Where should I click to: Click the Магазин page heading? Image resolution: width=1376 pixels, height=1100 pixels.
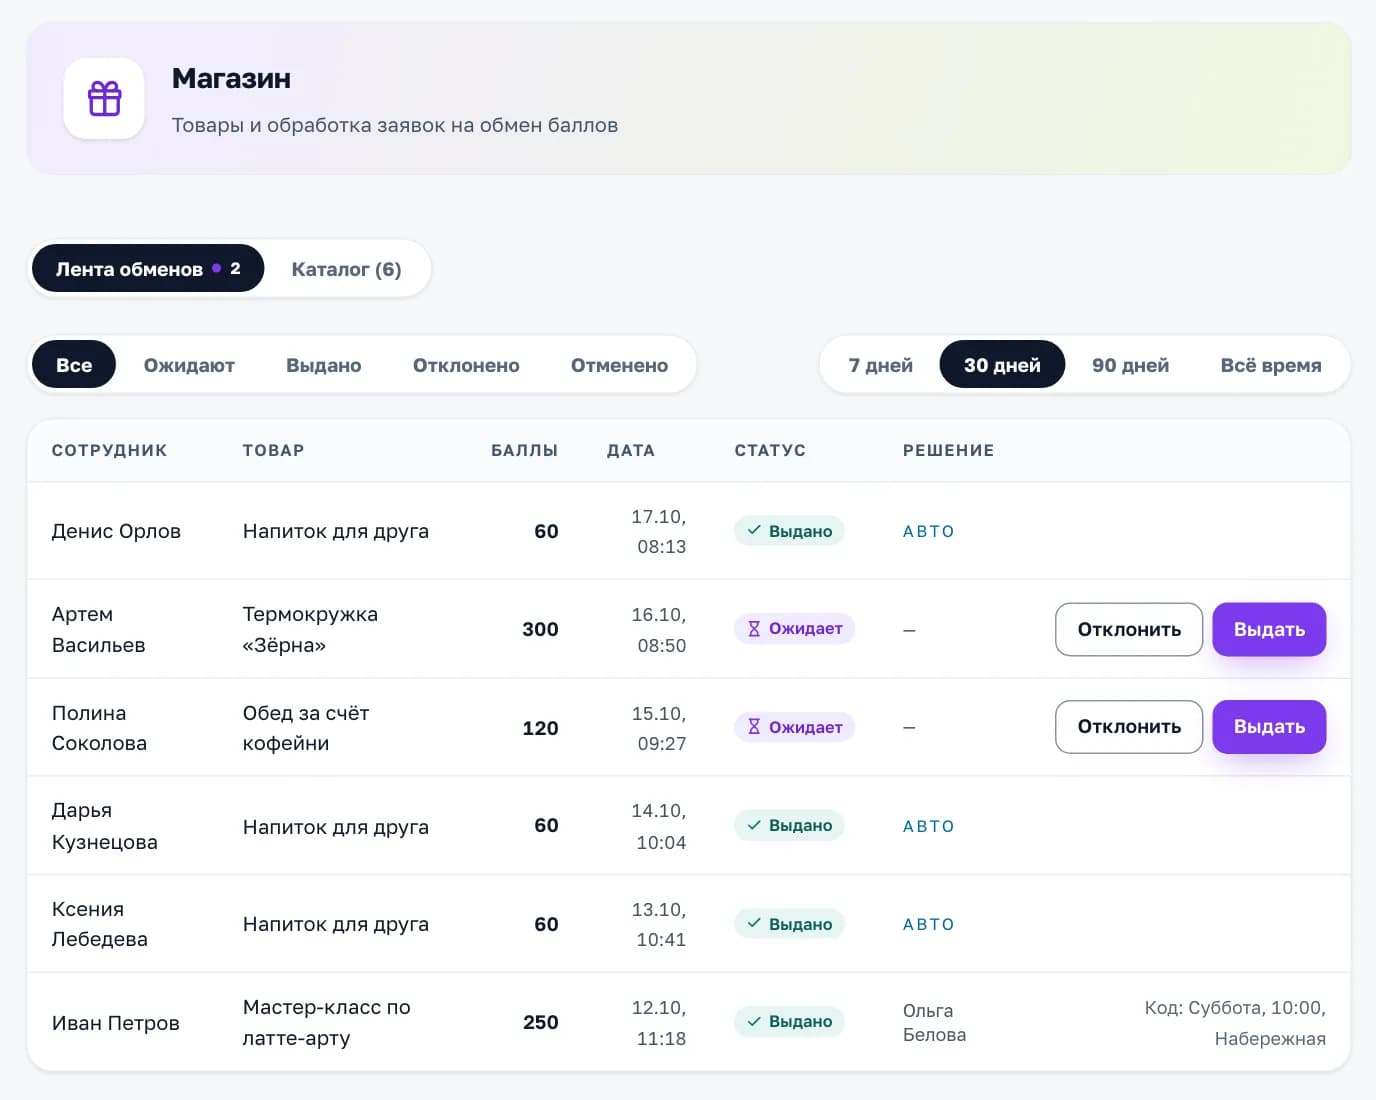[x=231, y=78]
